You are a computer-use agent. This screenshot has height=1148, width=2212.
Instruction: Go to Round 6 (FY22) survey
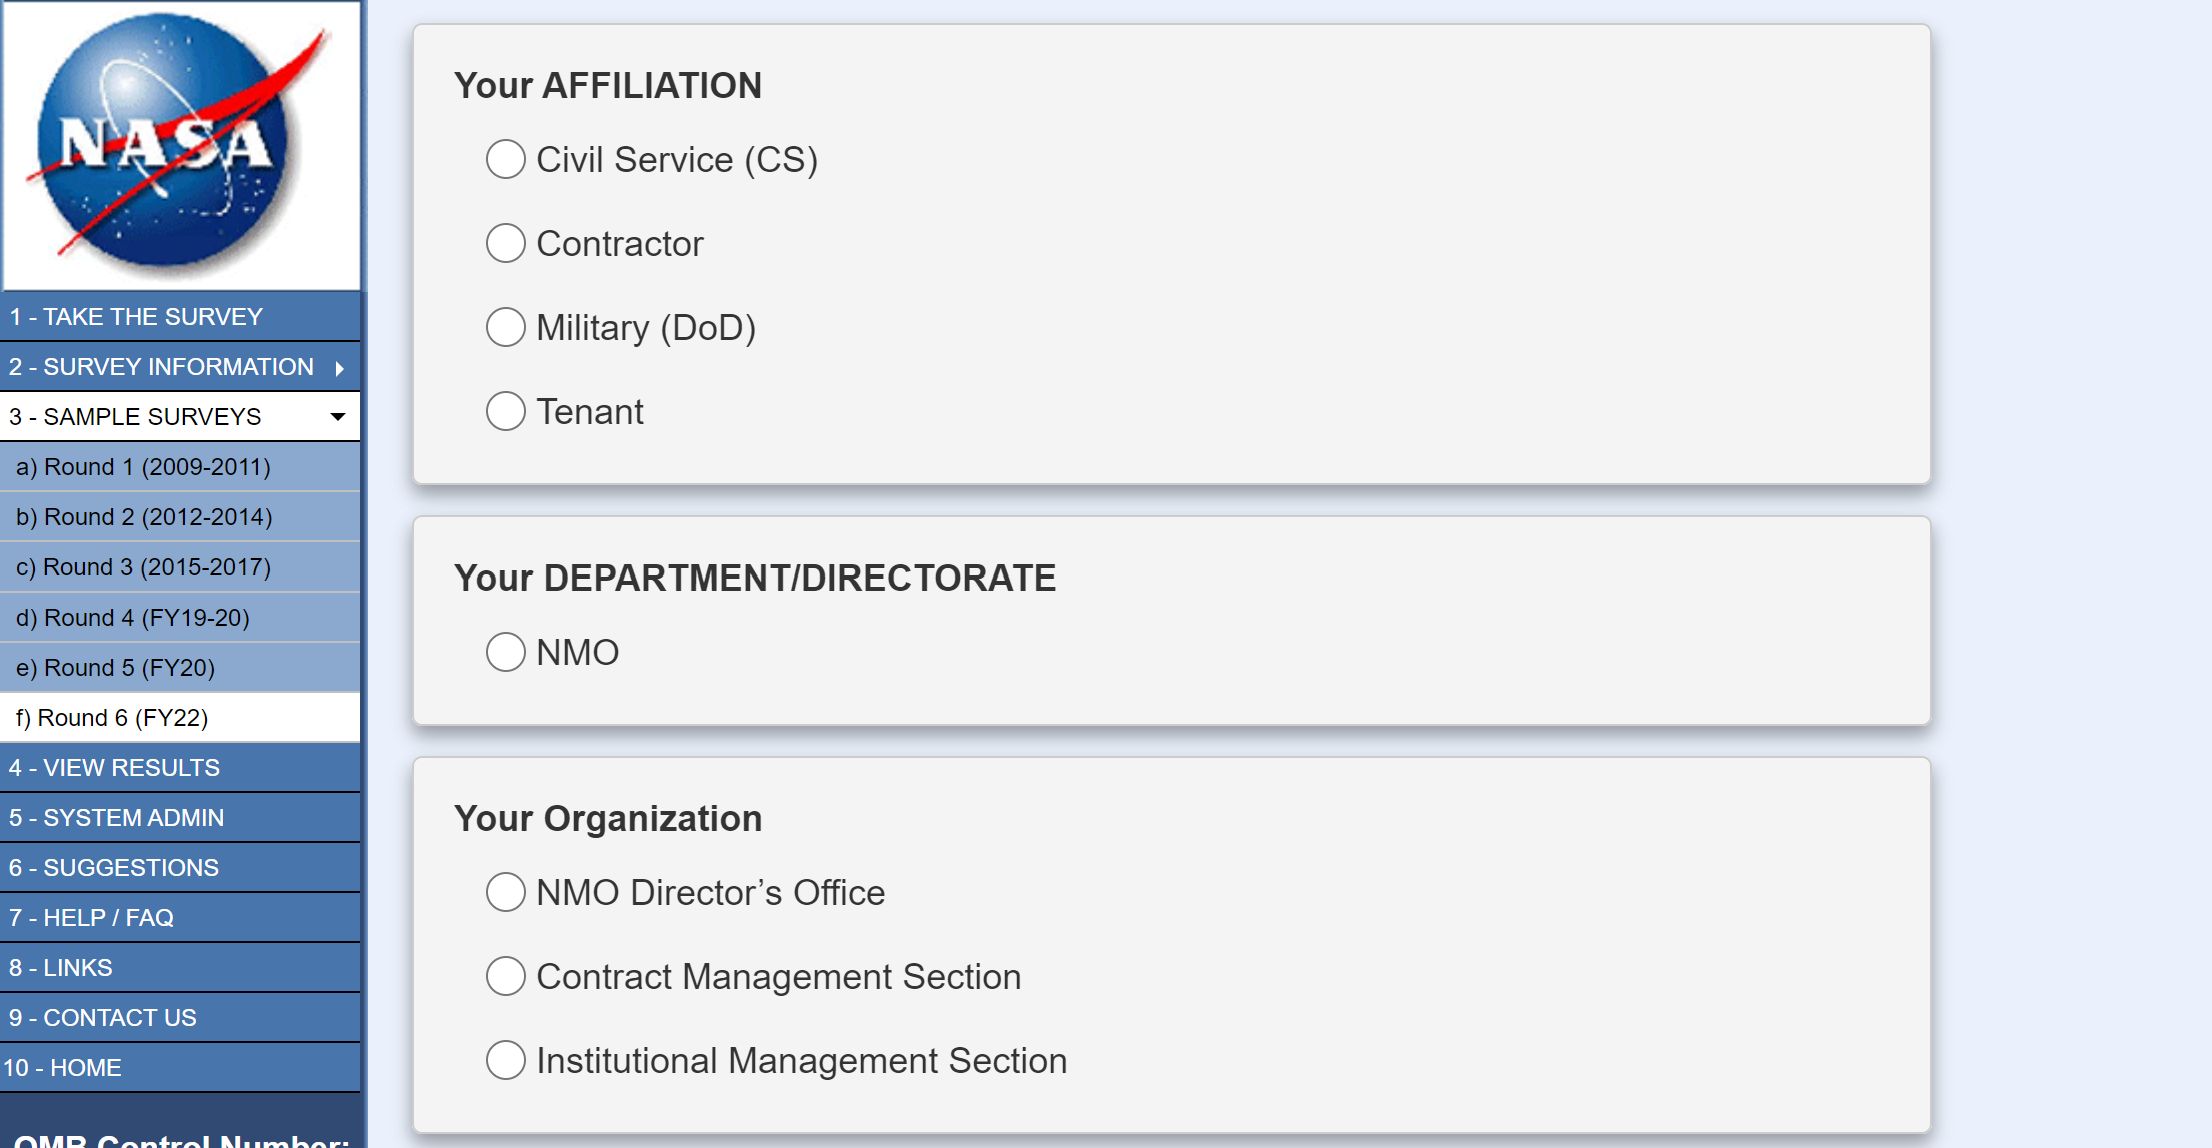[112, 718]
